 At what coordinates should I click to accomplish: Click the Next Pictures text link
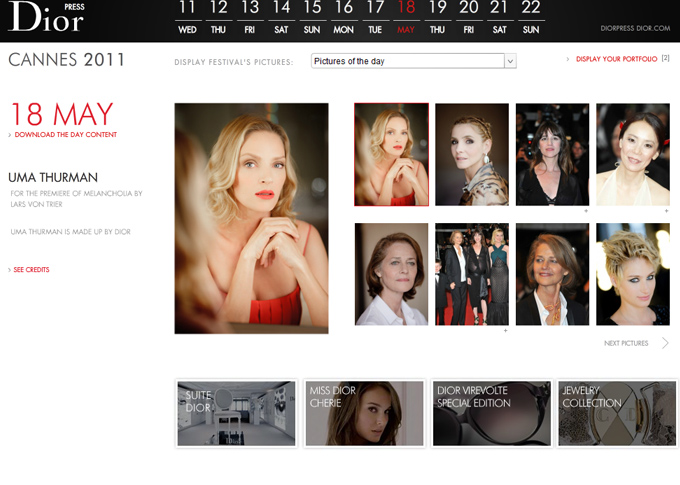tap(626, 343)
